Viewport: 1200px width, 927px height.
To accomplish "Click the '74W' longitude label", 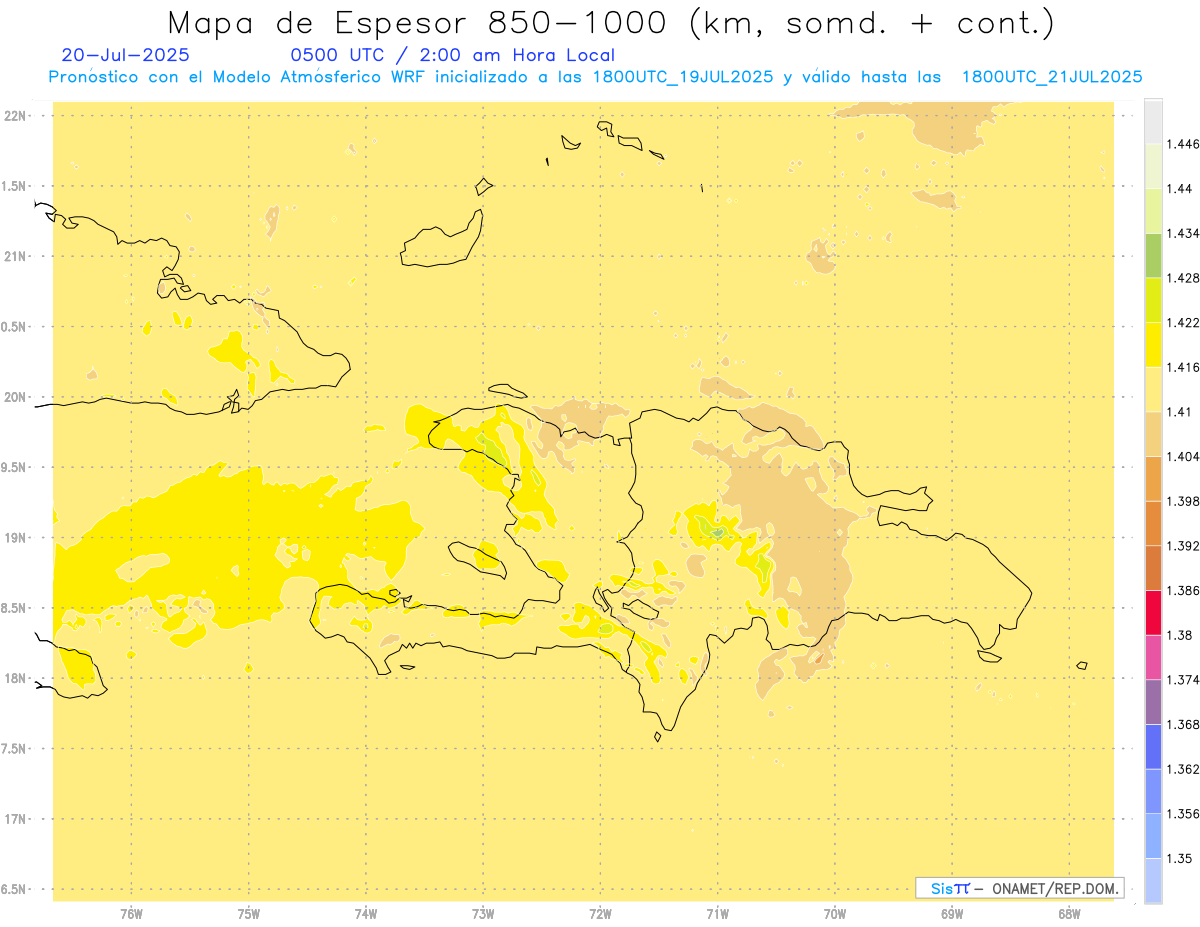I will point(366,914).
